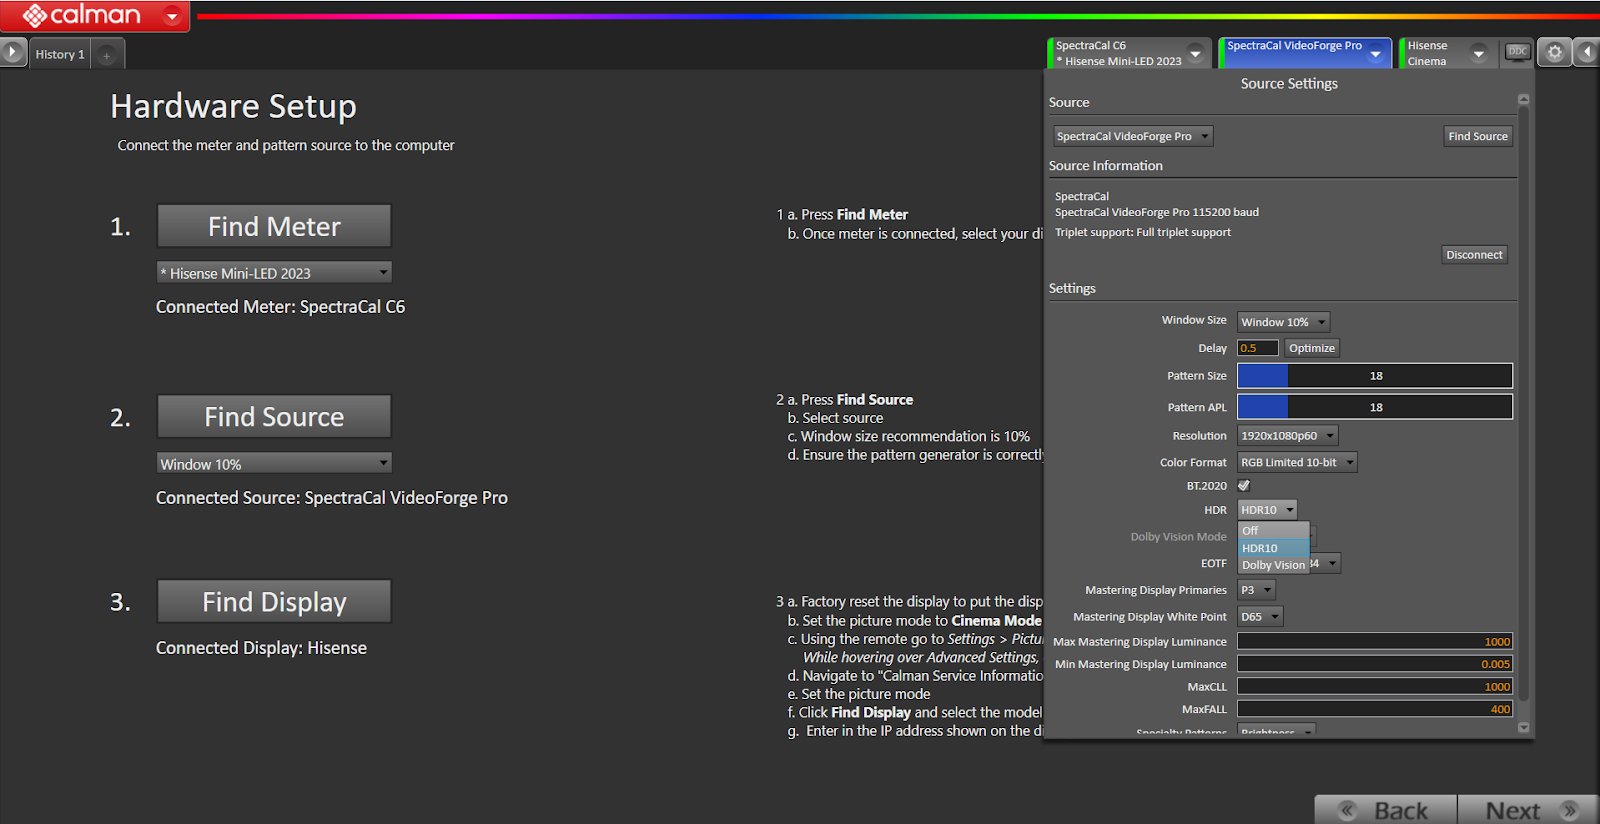Click the 'Connected Meter: SpectraCal C6' text
This screenshot has height=824, width=1600.
pyautogui.click(x=281, y=307)
